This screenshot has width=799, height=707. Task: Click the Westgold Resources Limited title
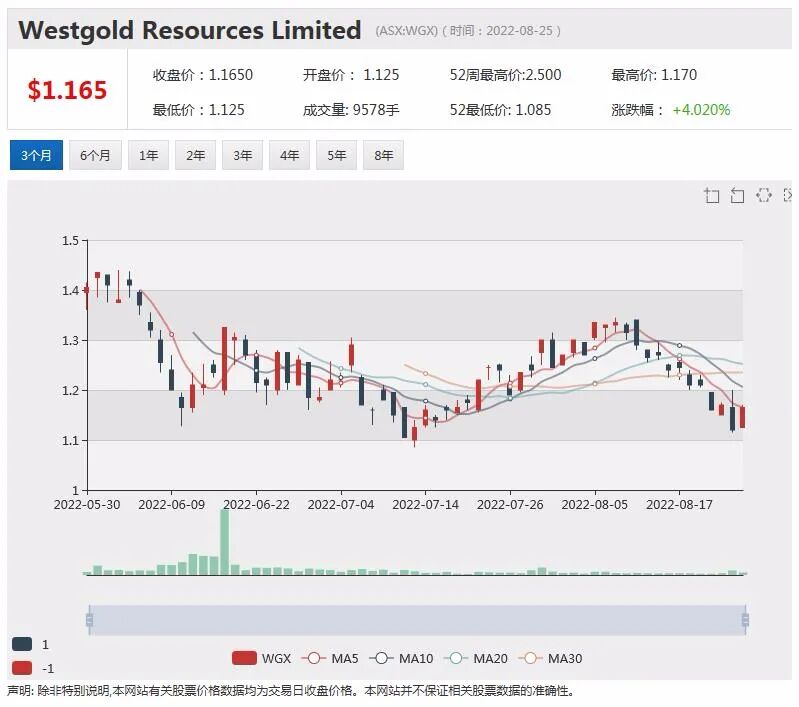pos(190,30)
